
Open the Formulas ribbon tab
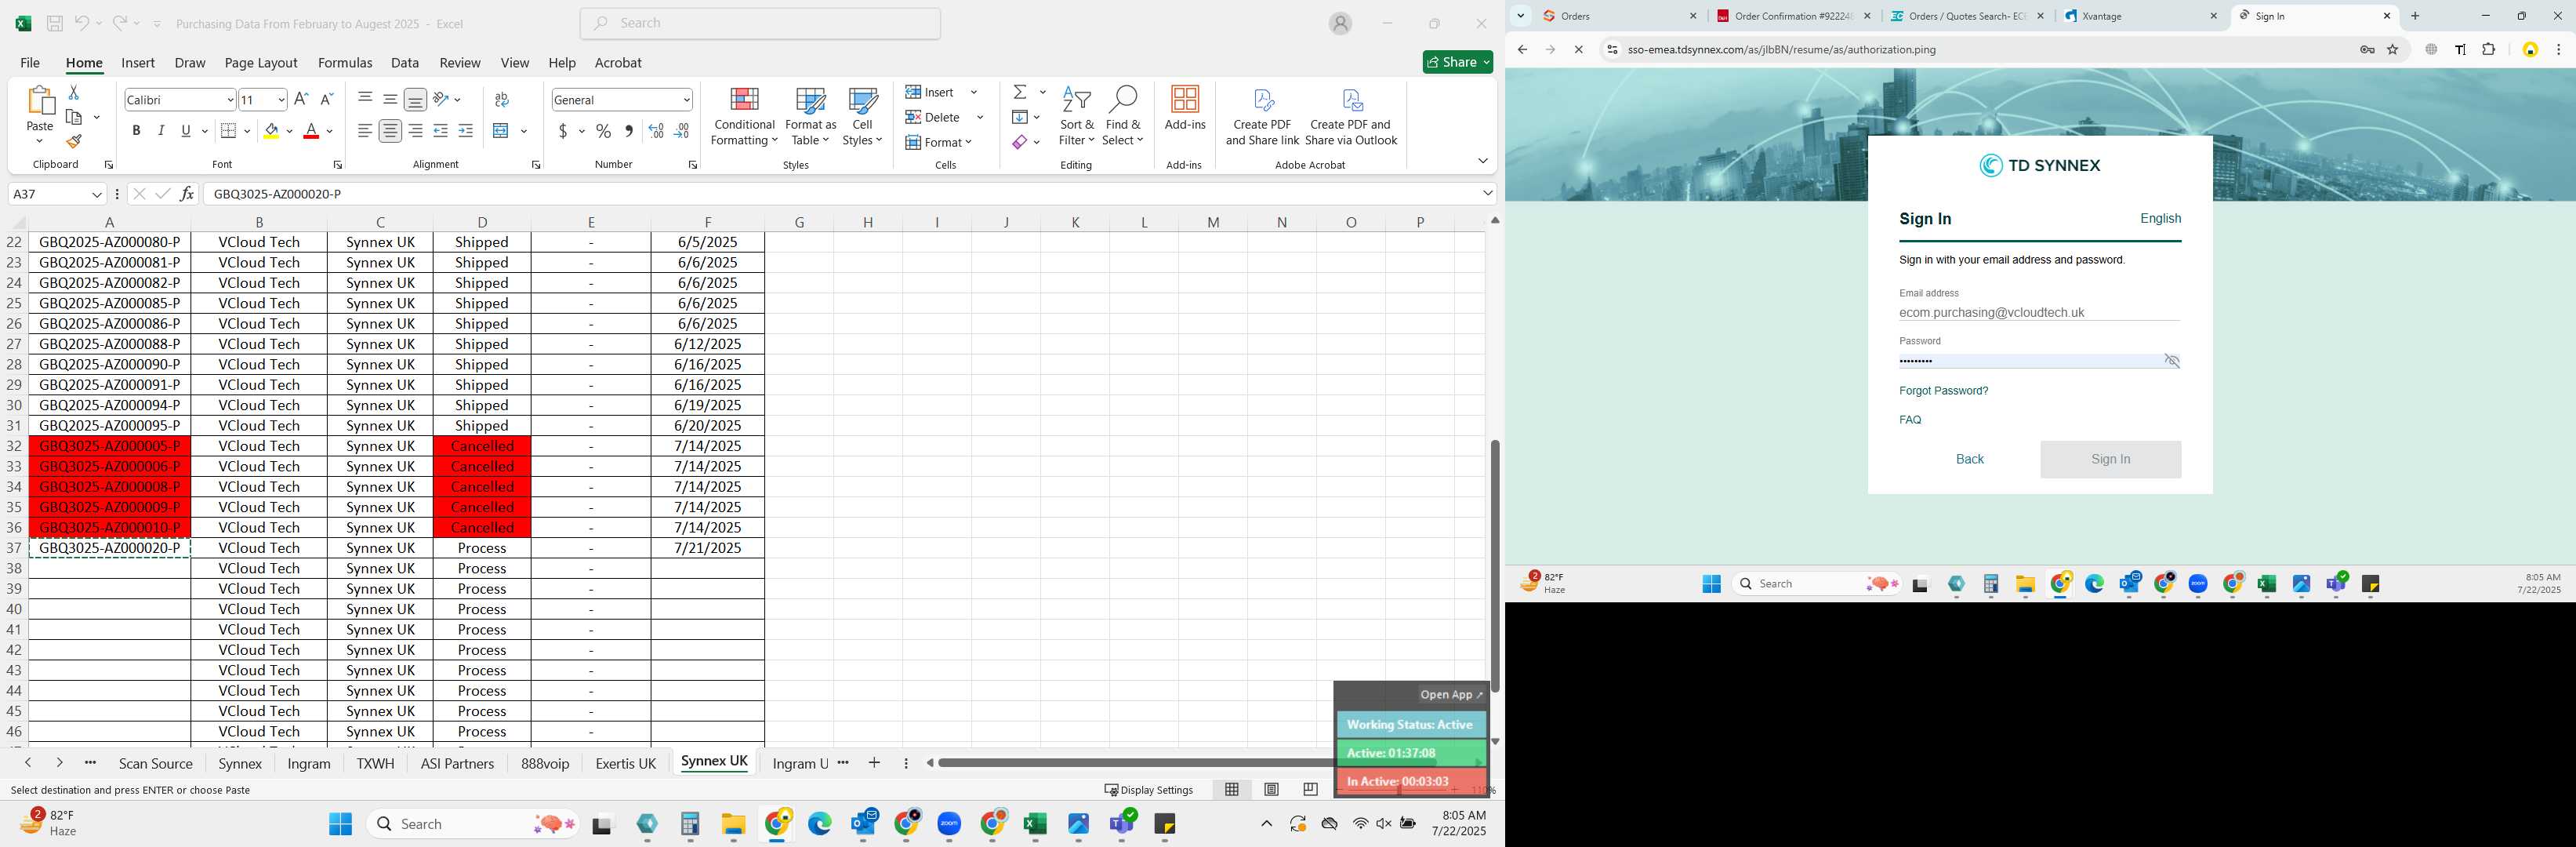point(345,62)
